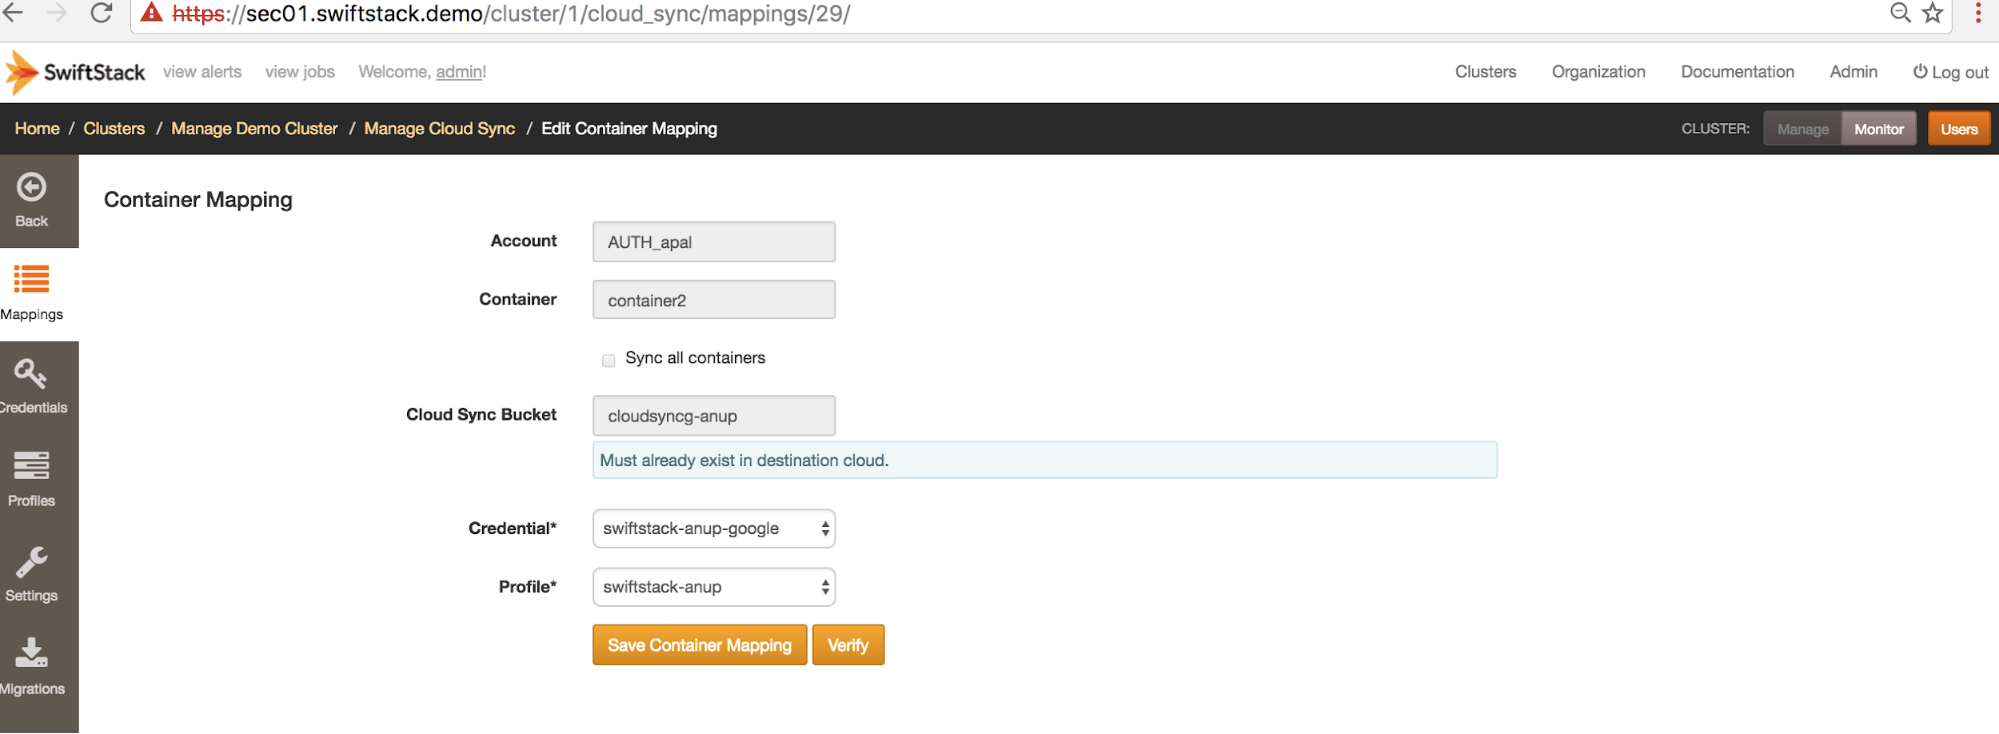
Task: Click the Container input field
Action: [x=714, y=300]
